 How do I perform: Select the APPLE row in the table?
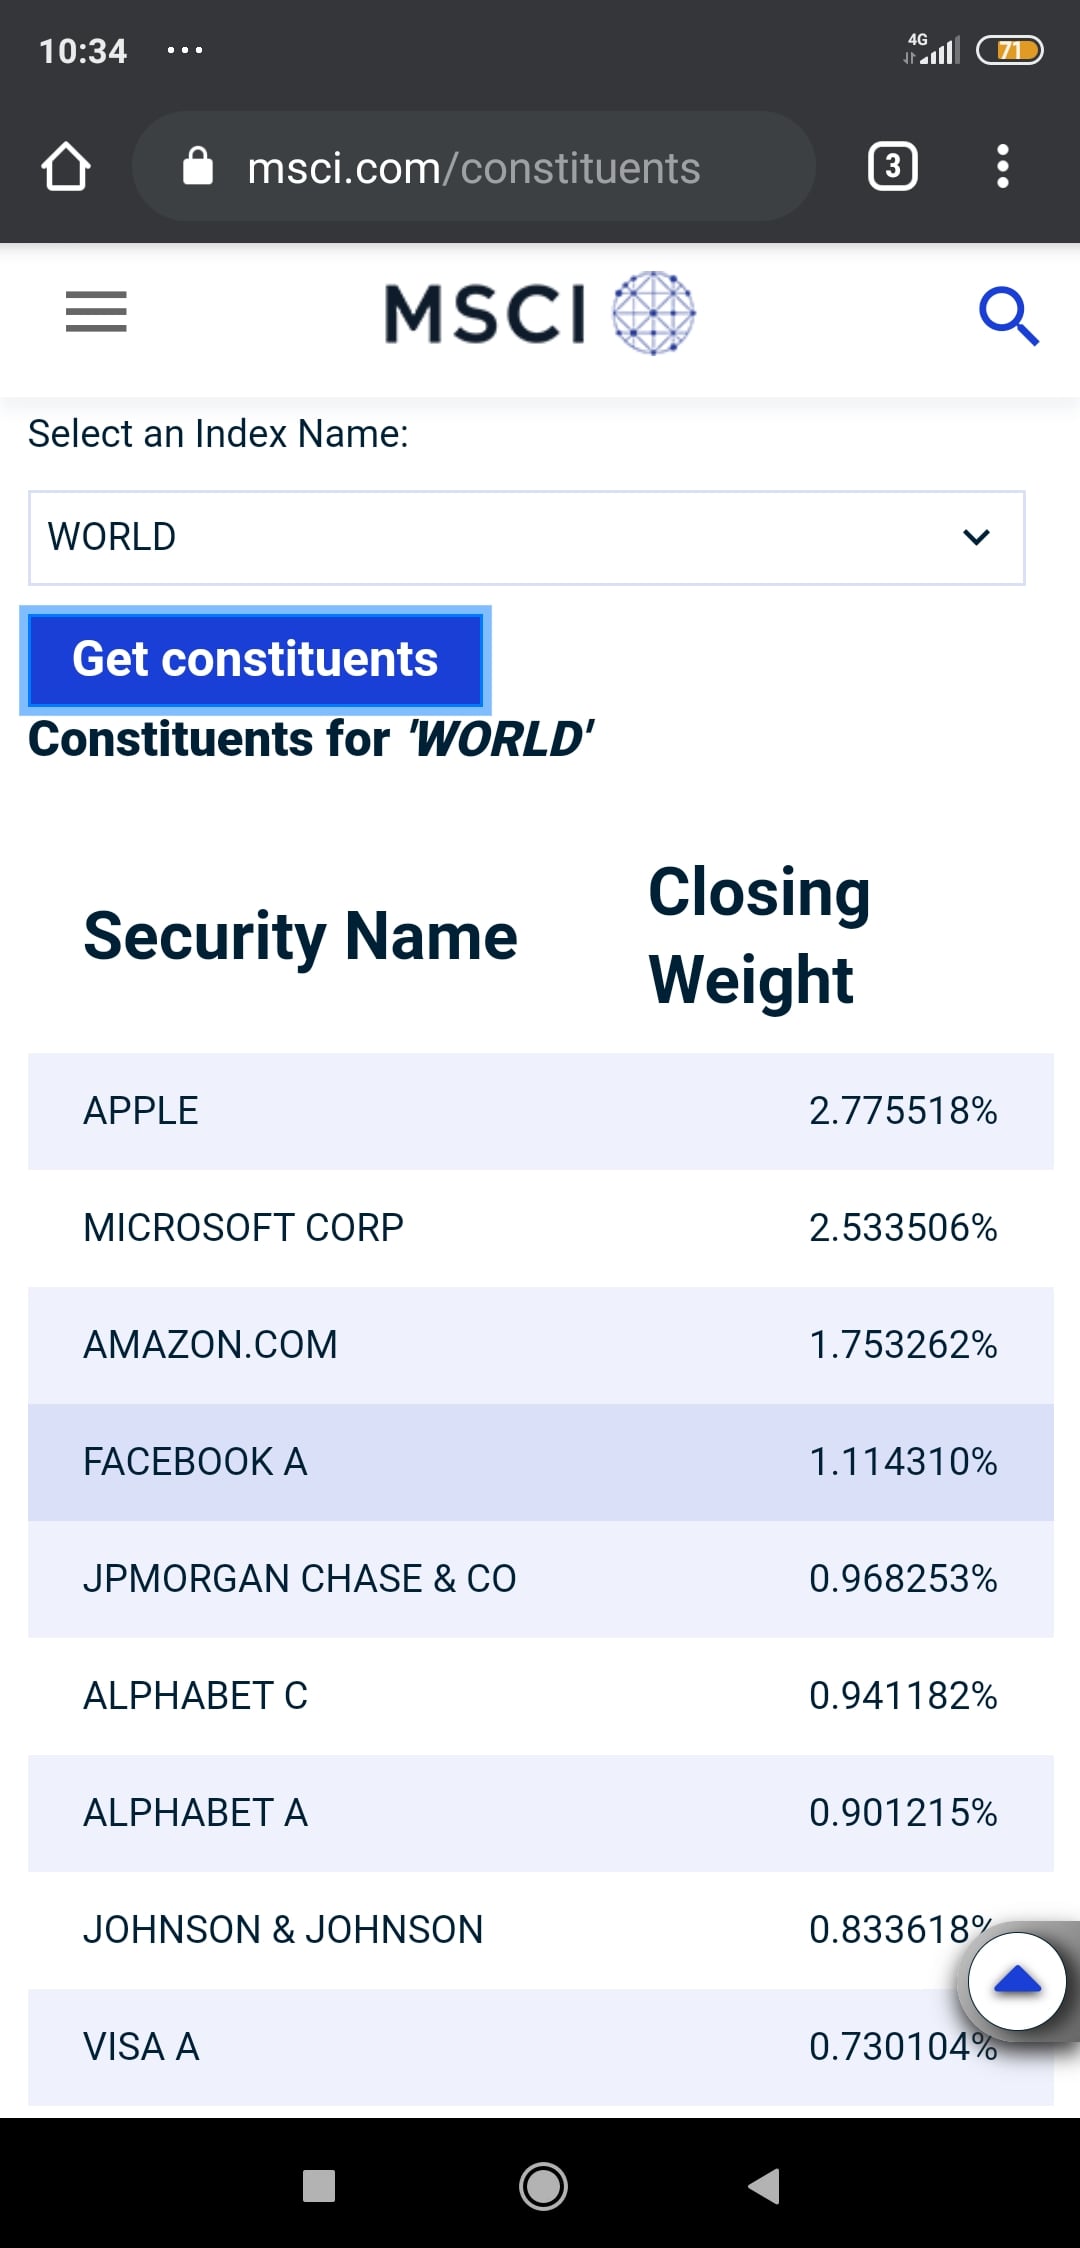[x=541, y=1111]
